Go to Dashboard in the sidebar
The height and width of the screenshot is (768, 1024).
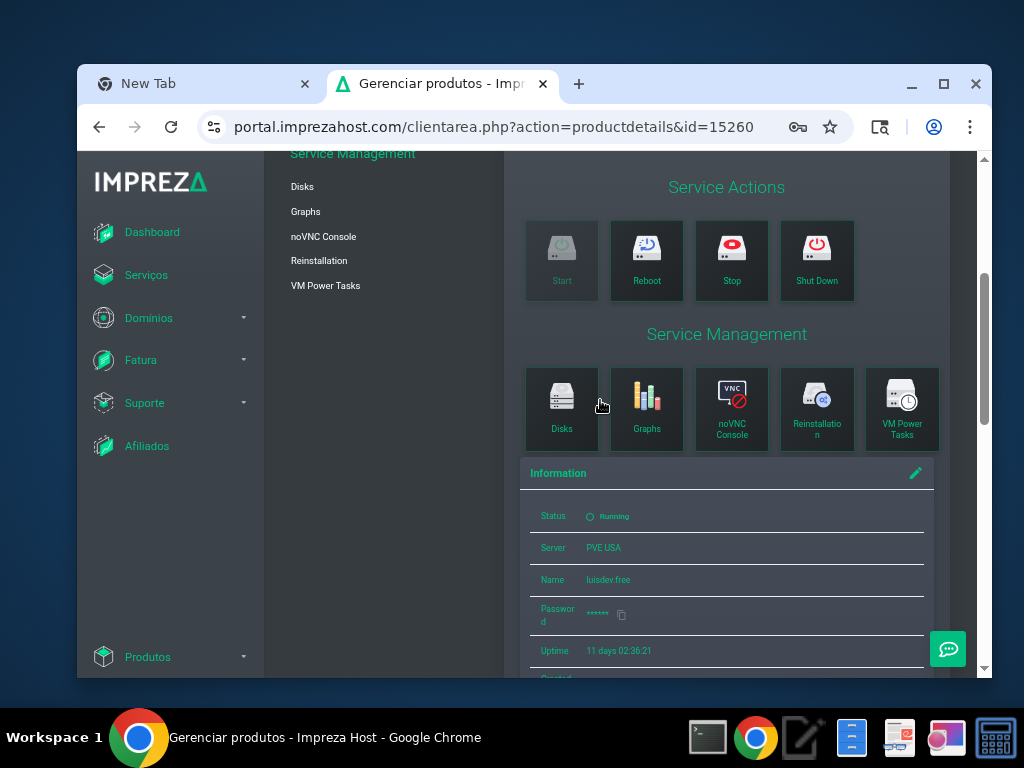coord(152,232)
